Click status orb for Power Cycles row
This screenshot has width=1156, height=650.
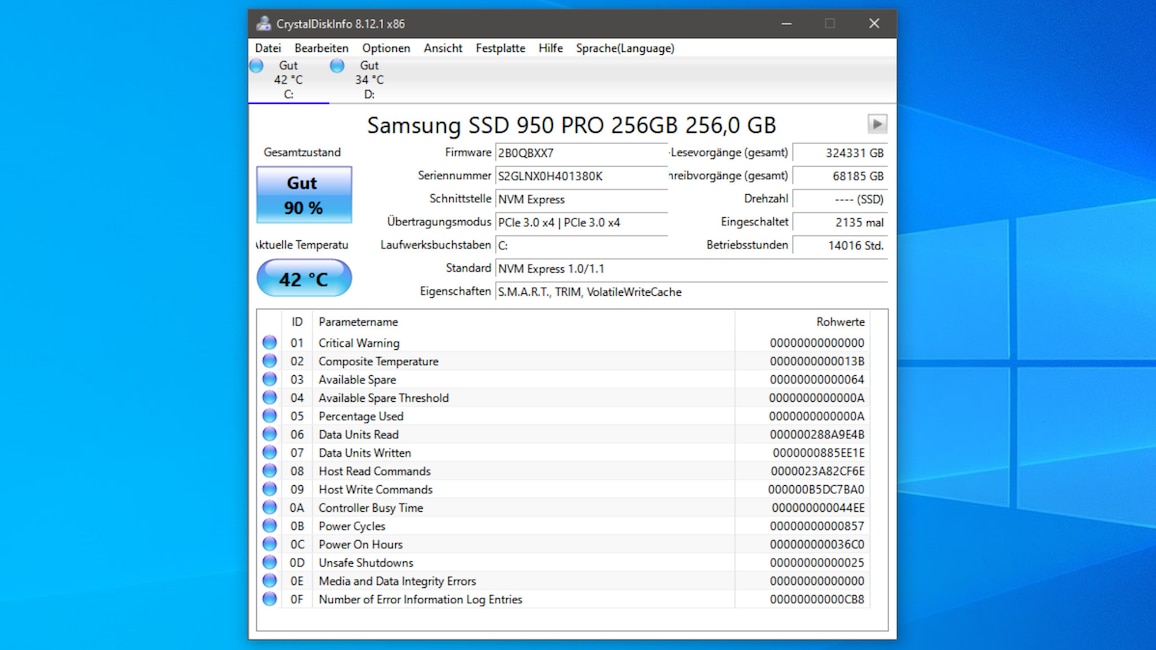[x=270, y=526]
